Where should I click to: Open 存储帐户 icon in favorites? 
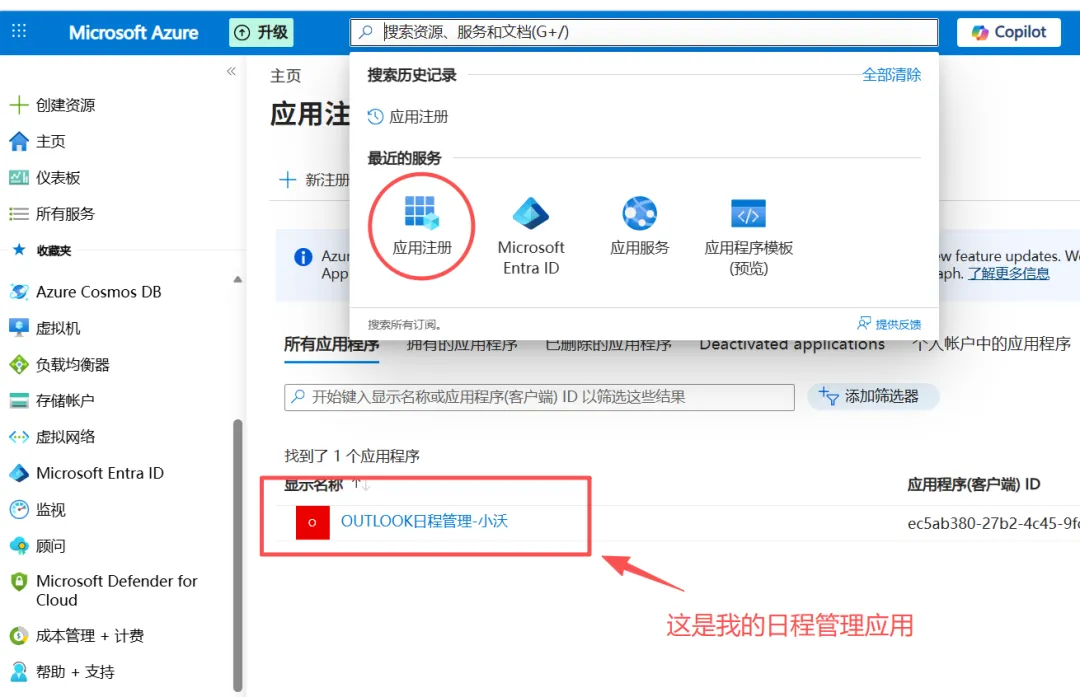[19, 400]
